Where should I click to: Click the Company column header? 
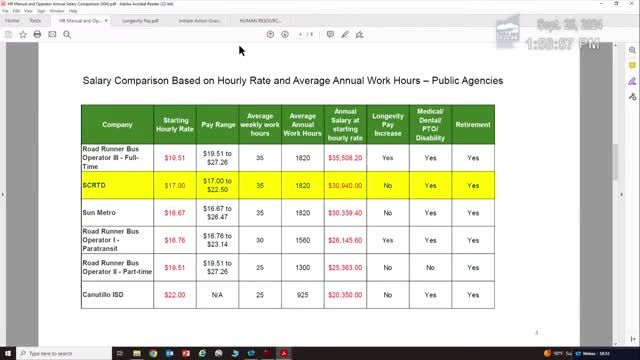coord(118,124)
